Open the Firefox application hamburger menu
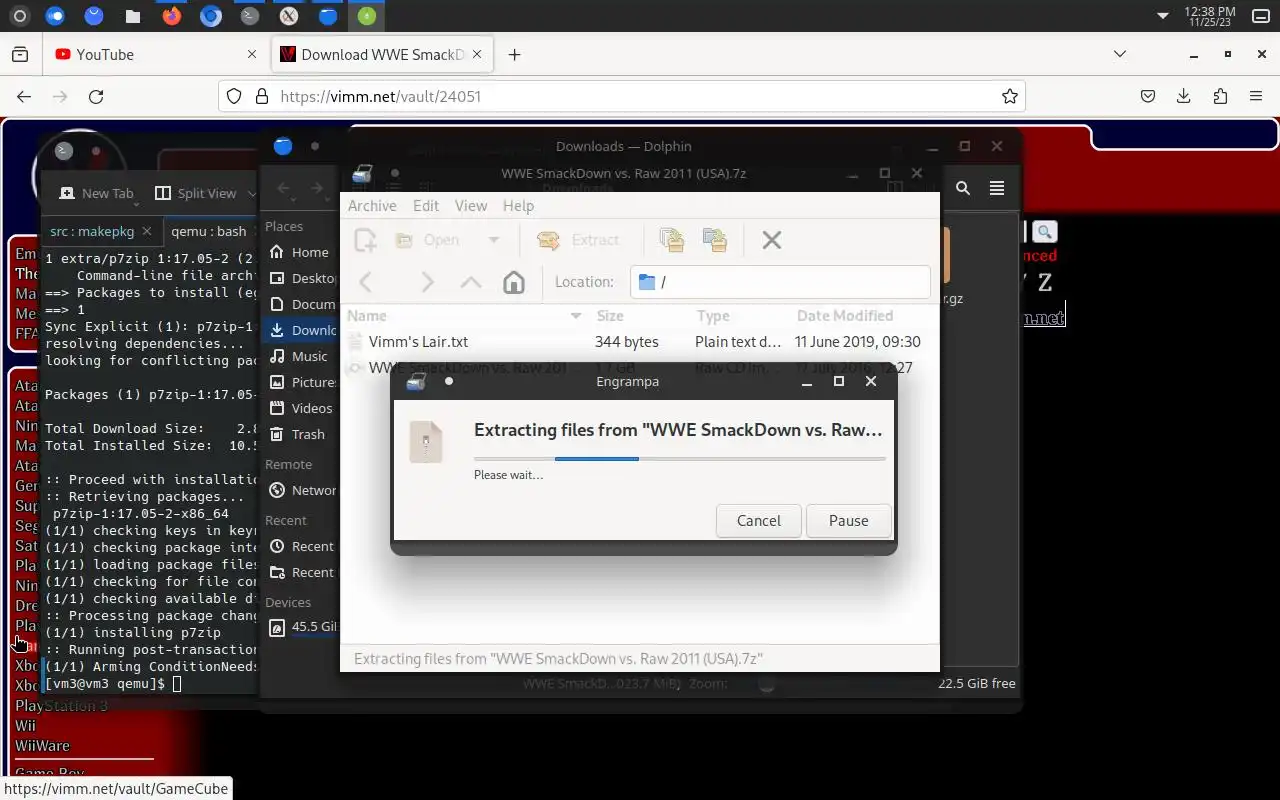The height and width of the screenshot is (800, 1280). [1256, 96]
